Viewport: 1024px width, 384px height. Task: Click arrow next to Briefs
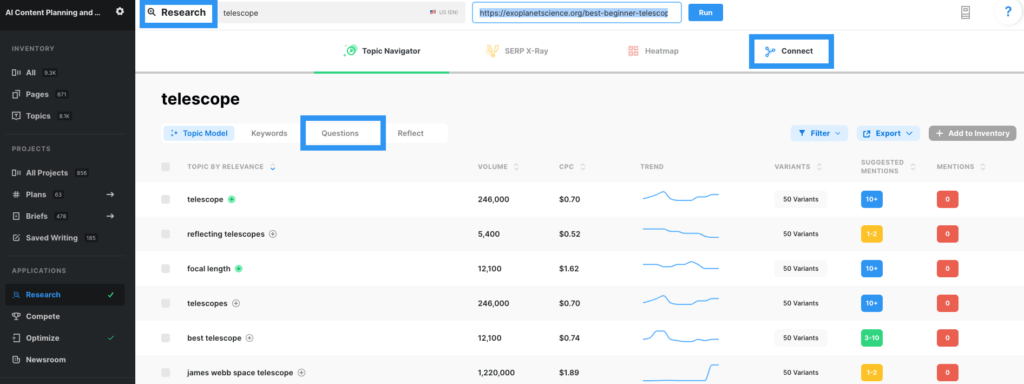[x=110, y=216]
